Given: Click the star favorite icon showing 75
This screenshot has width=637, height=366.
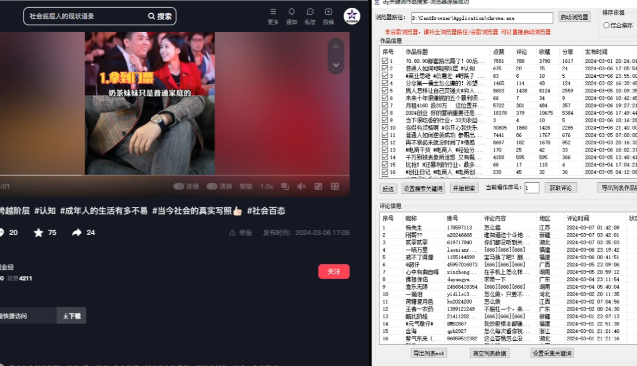Looking at the screenshot, I should 39,233.
